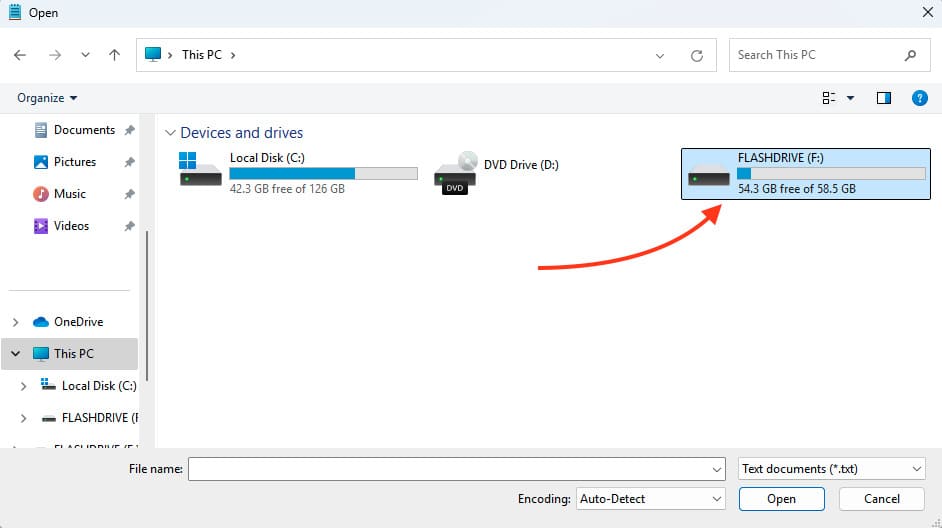This screenshot has width=942, height=528.
Task: Click the Back navigation arrow
Action: point(20,55)
